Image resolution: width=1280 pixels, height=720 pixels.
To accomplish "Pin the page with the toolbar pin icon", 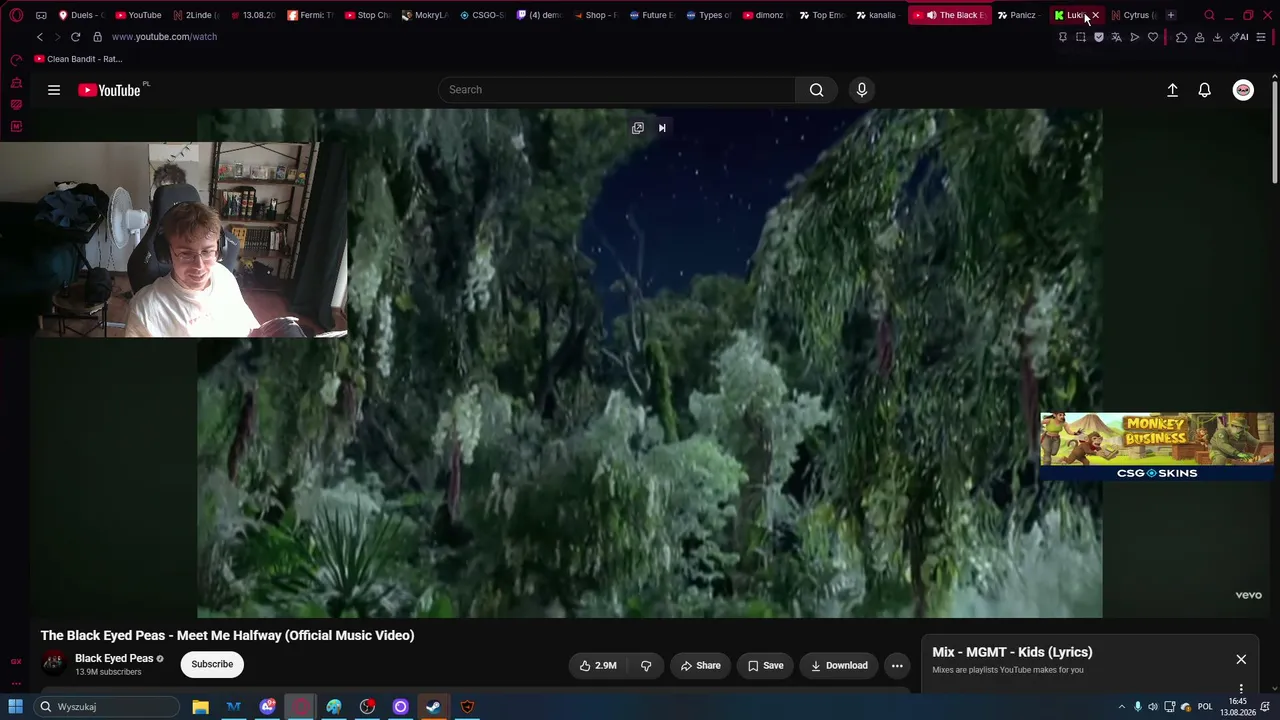I will pos(1063,37).
